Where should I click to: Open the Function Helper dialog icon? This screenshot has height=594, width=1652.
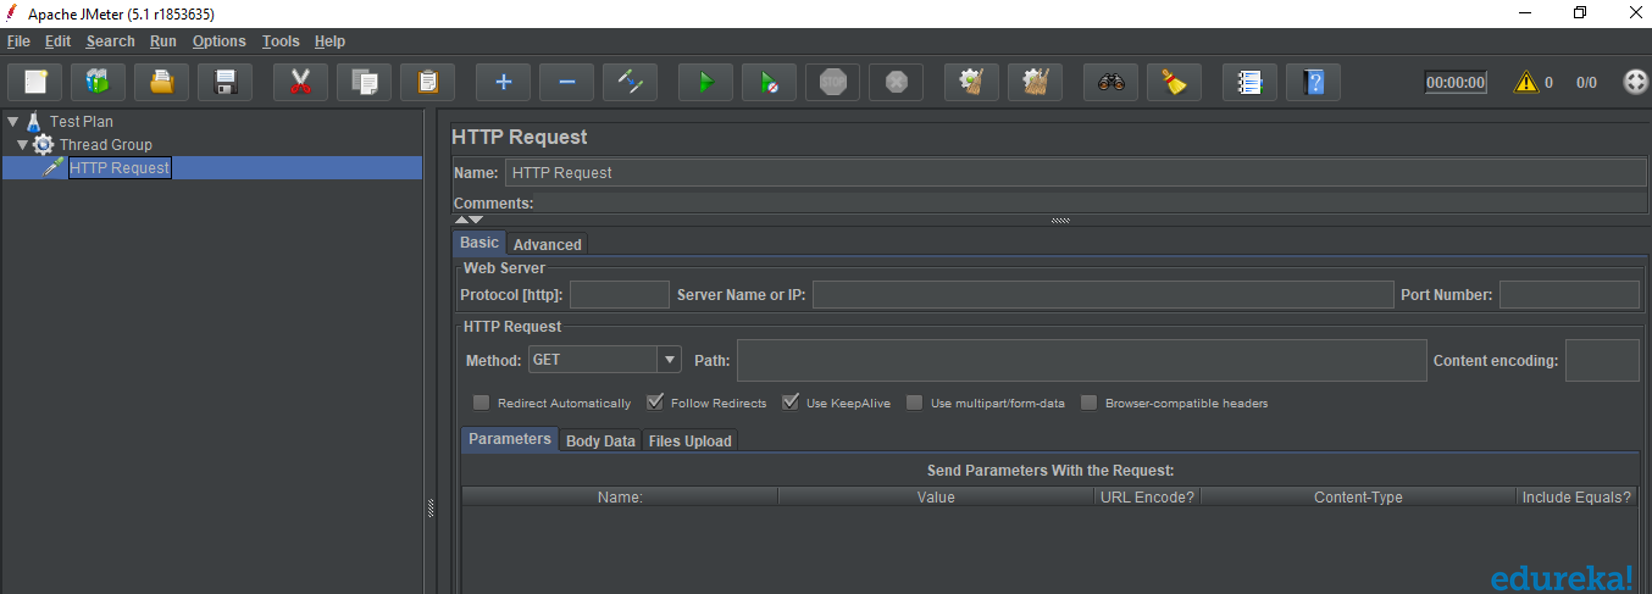pyautogui.click(x=1250, y=82)
